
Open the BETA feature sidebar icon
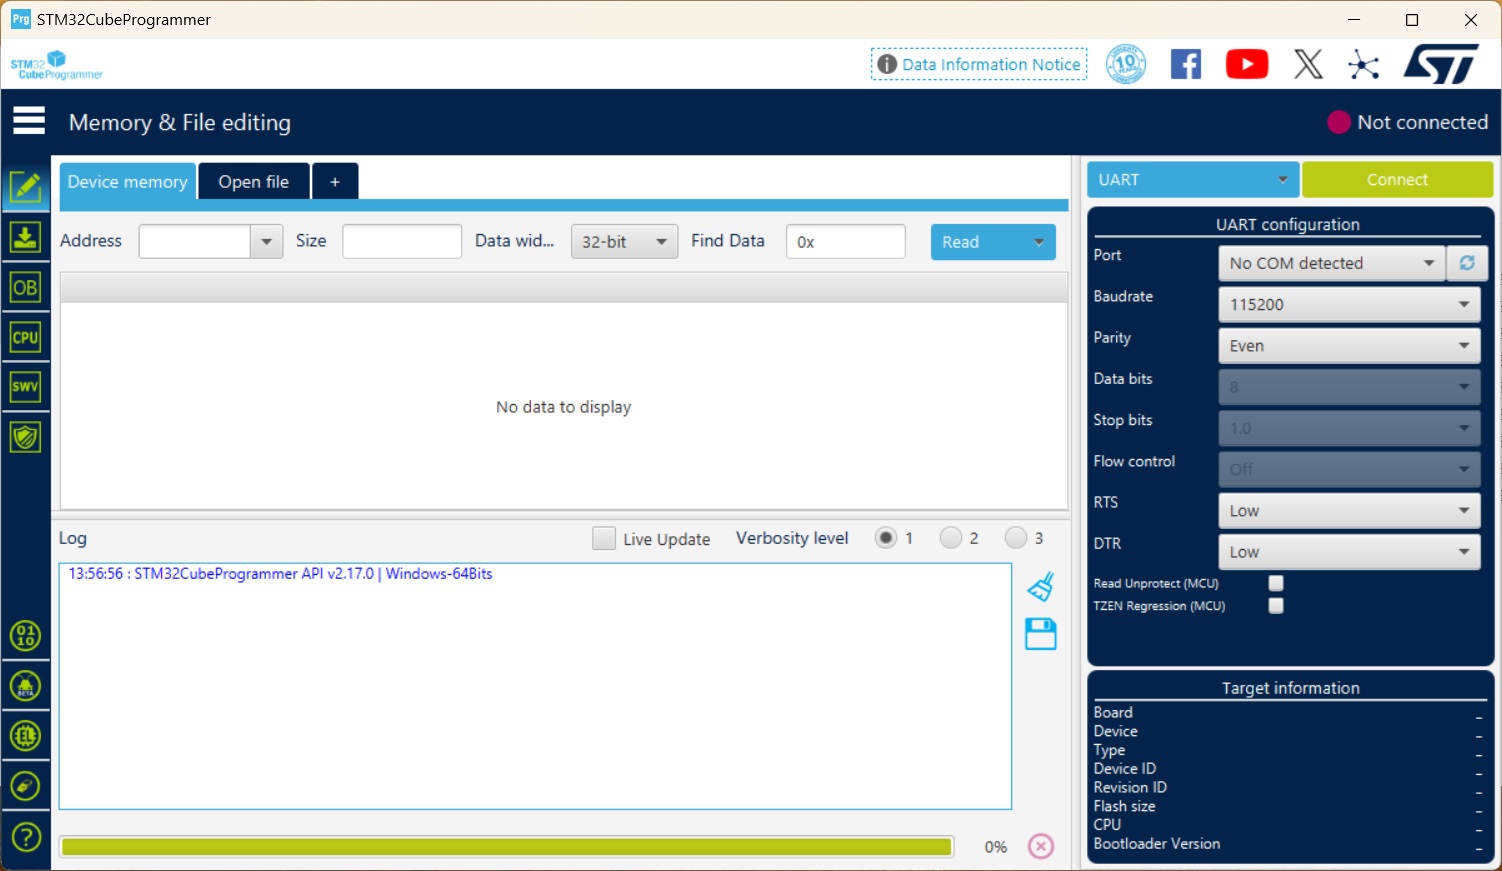(25, 686)
